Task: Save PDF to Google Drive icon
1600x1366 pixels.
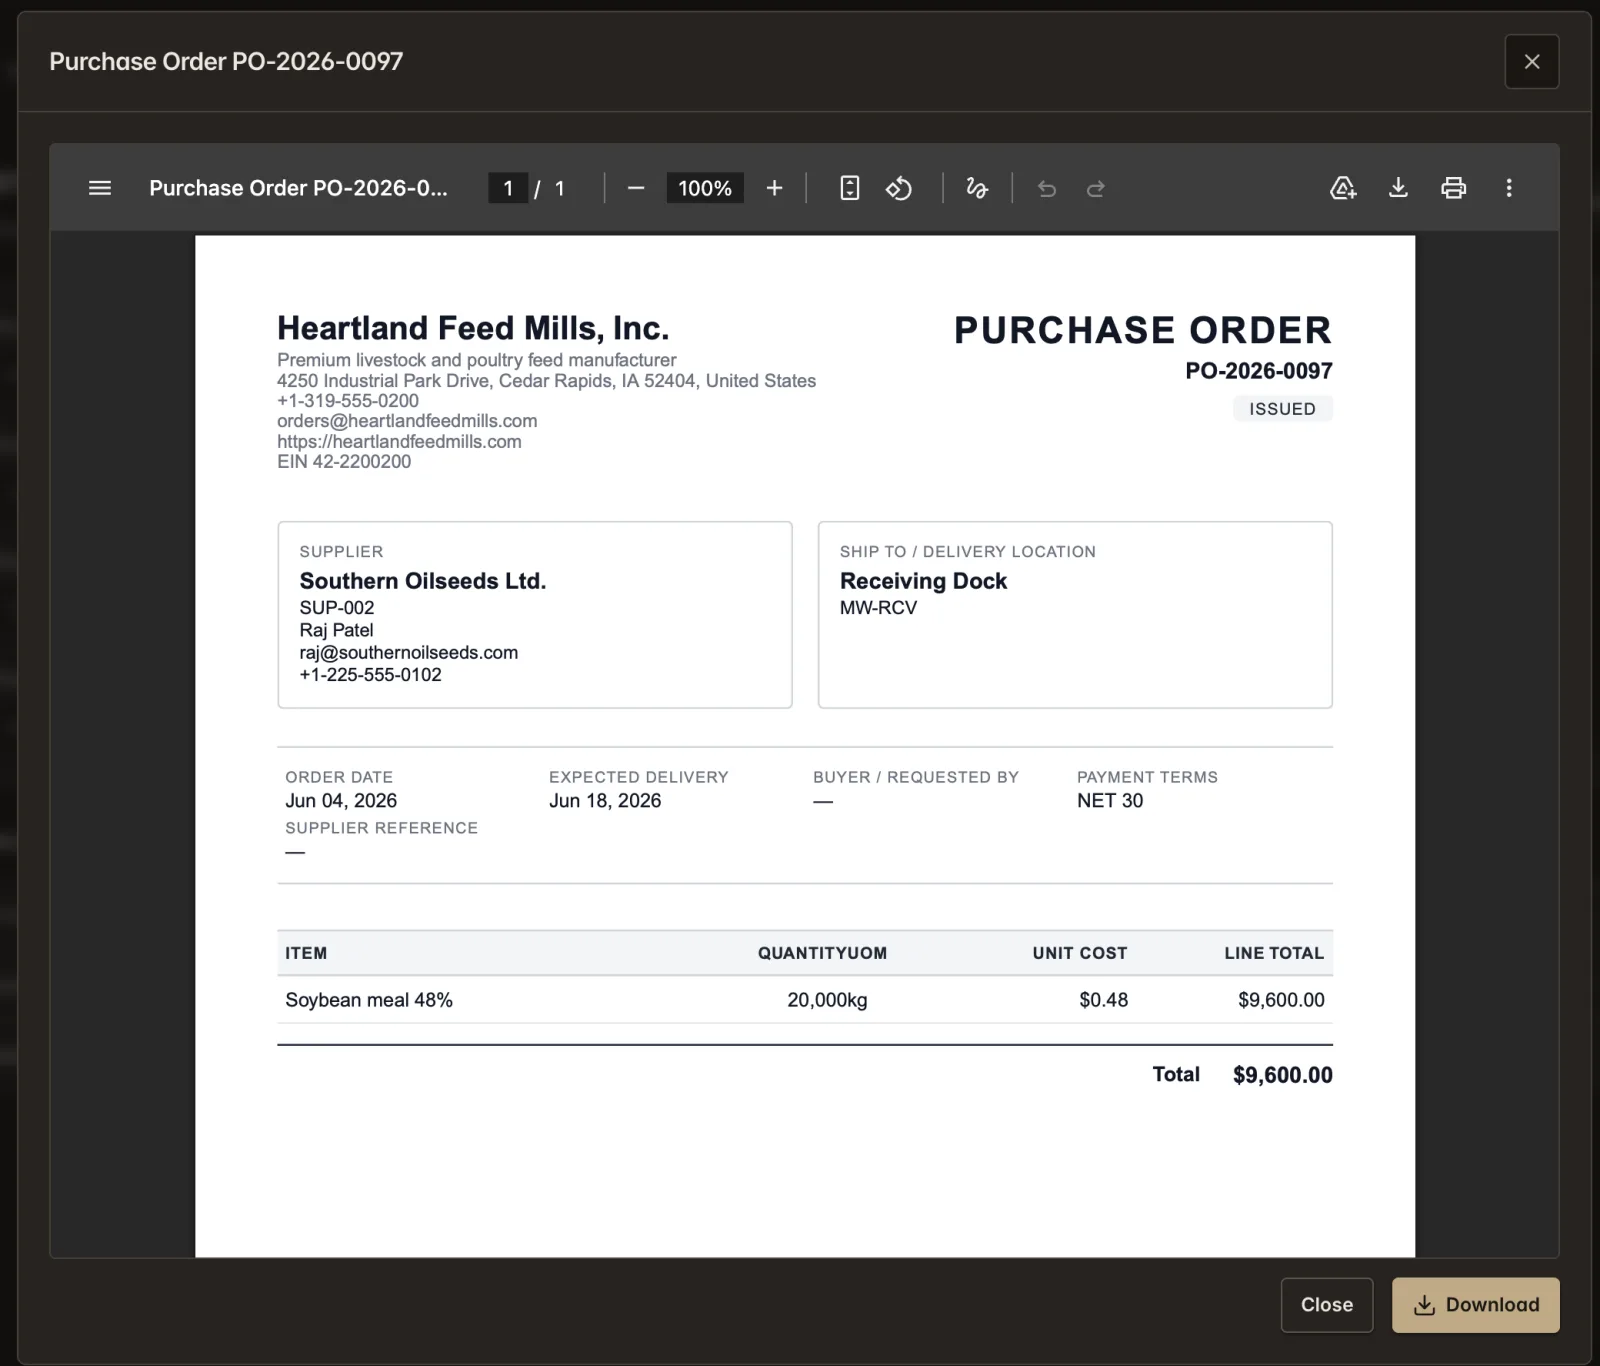Action: [x=1343, y=188]
